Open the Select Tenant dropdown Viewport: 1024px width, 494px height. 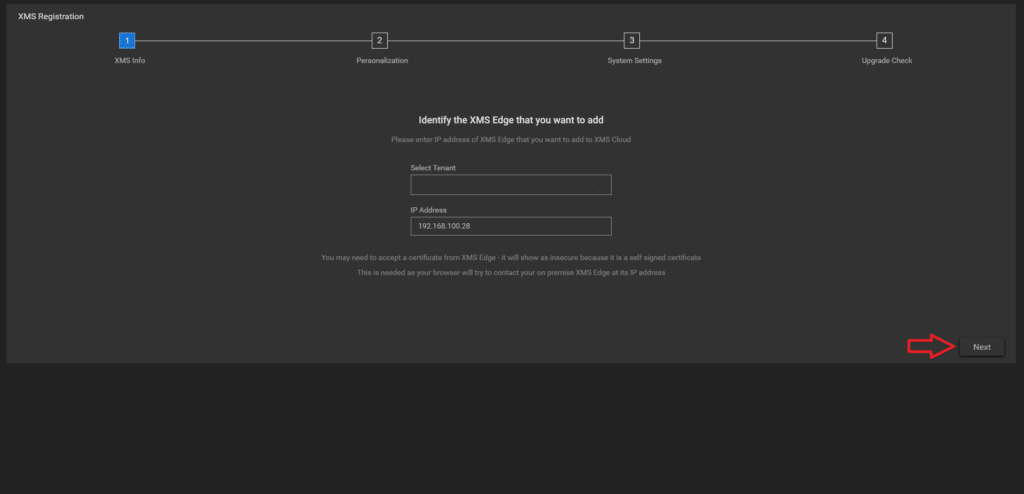point(510,185)
